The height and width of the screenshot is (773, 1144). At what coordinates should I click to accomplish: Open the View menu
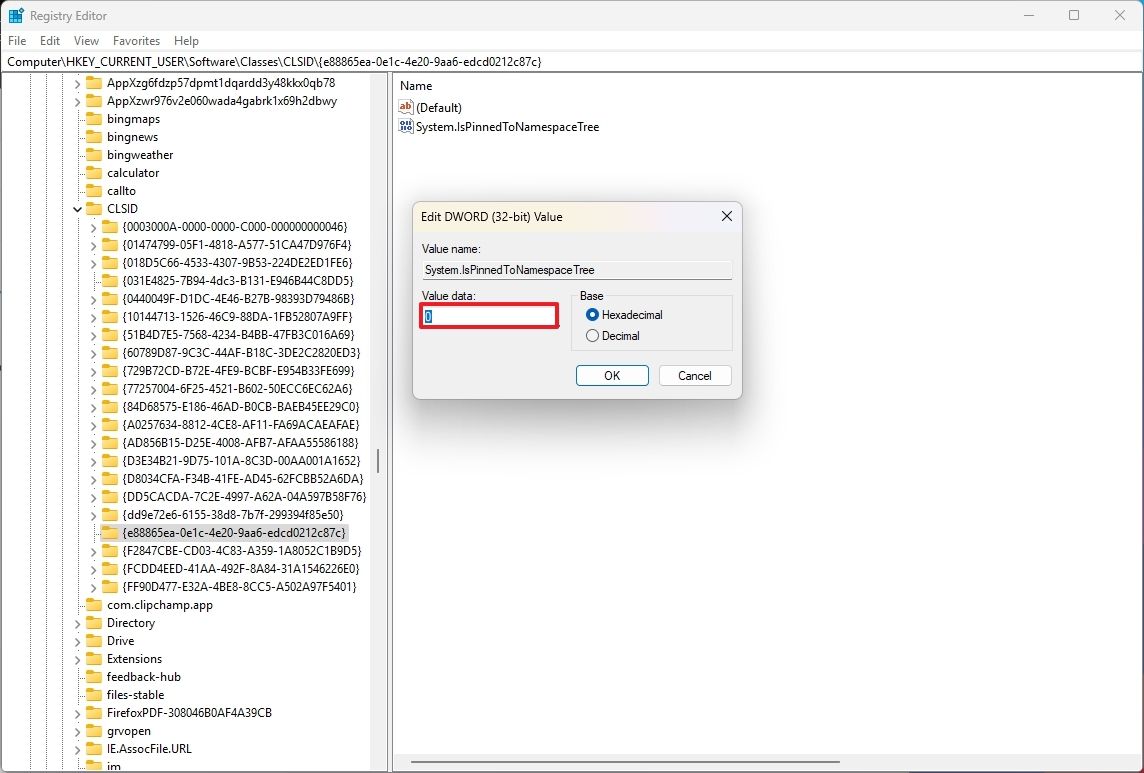(x=86, y=41)
